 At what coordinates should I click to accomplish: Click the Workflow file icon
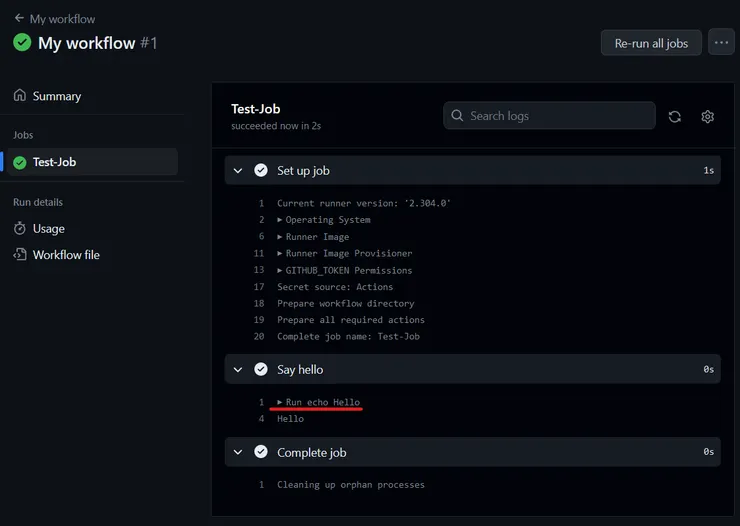pos(20,255)
